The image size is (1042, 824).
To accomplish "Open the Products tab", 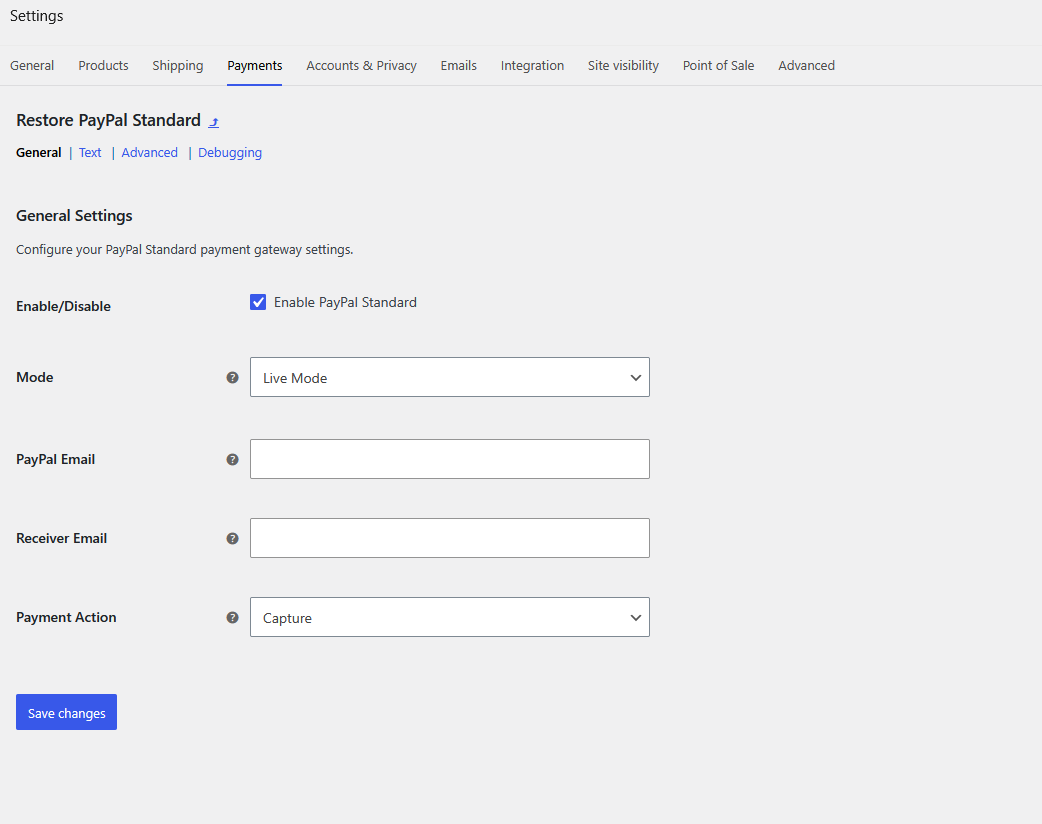I will [x=103, y=66].
